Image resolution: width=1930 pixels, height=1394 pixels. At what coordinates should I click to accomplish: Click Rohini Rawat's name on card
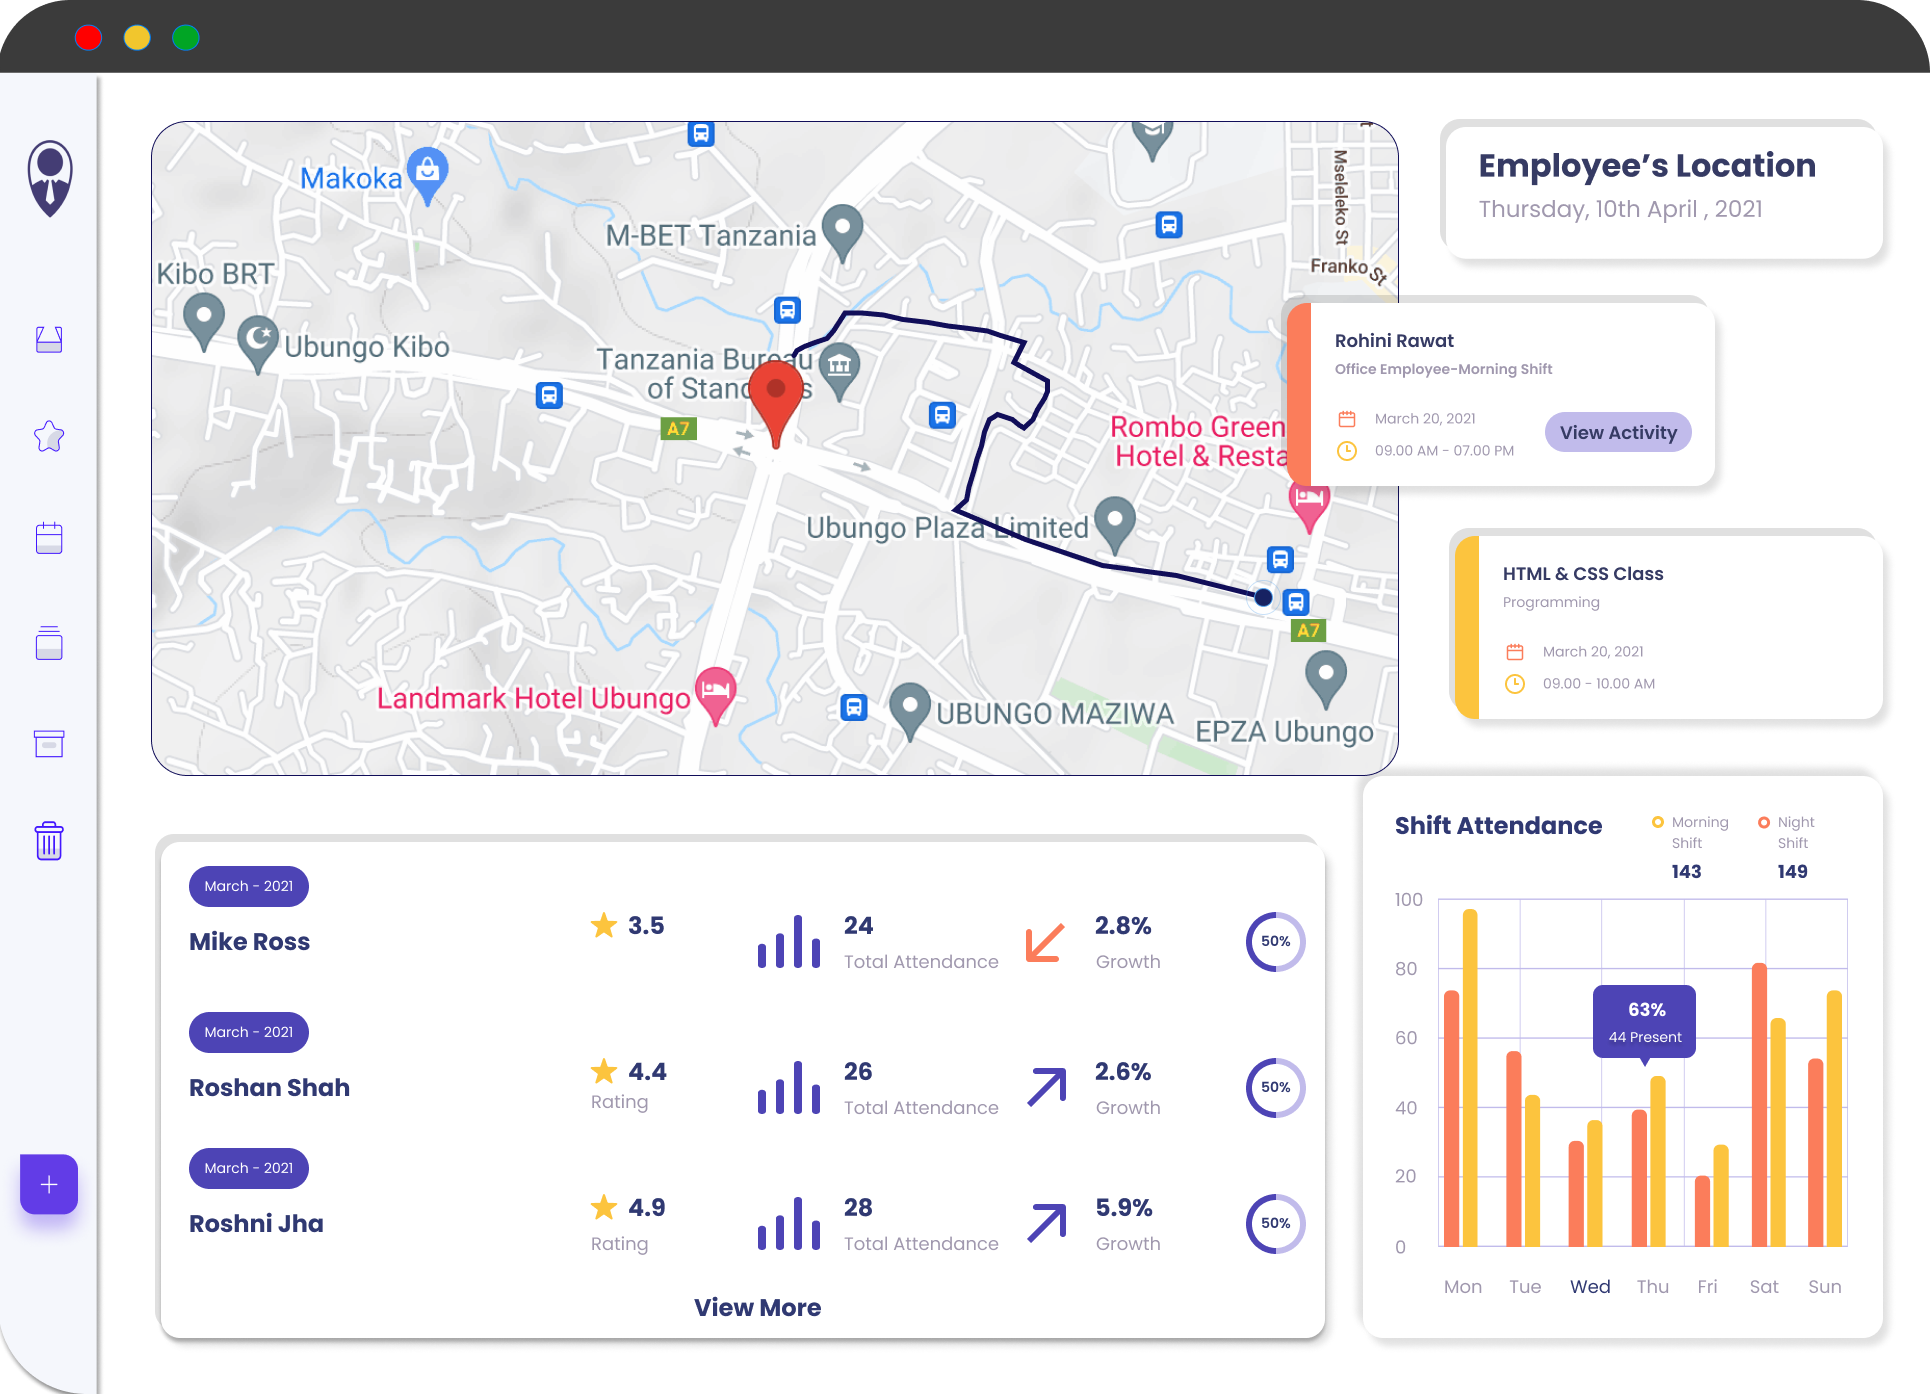(1394, 341)
